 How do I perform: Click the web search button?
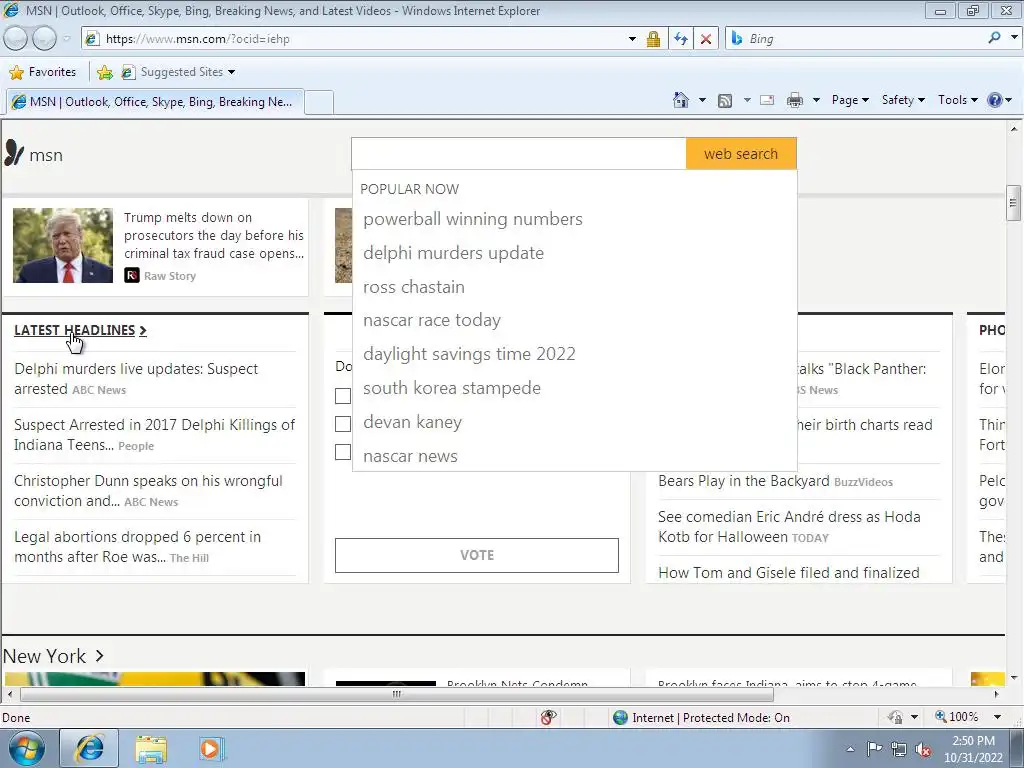point(741,153)
